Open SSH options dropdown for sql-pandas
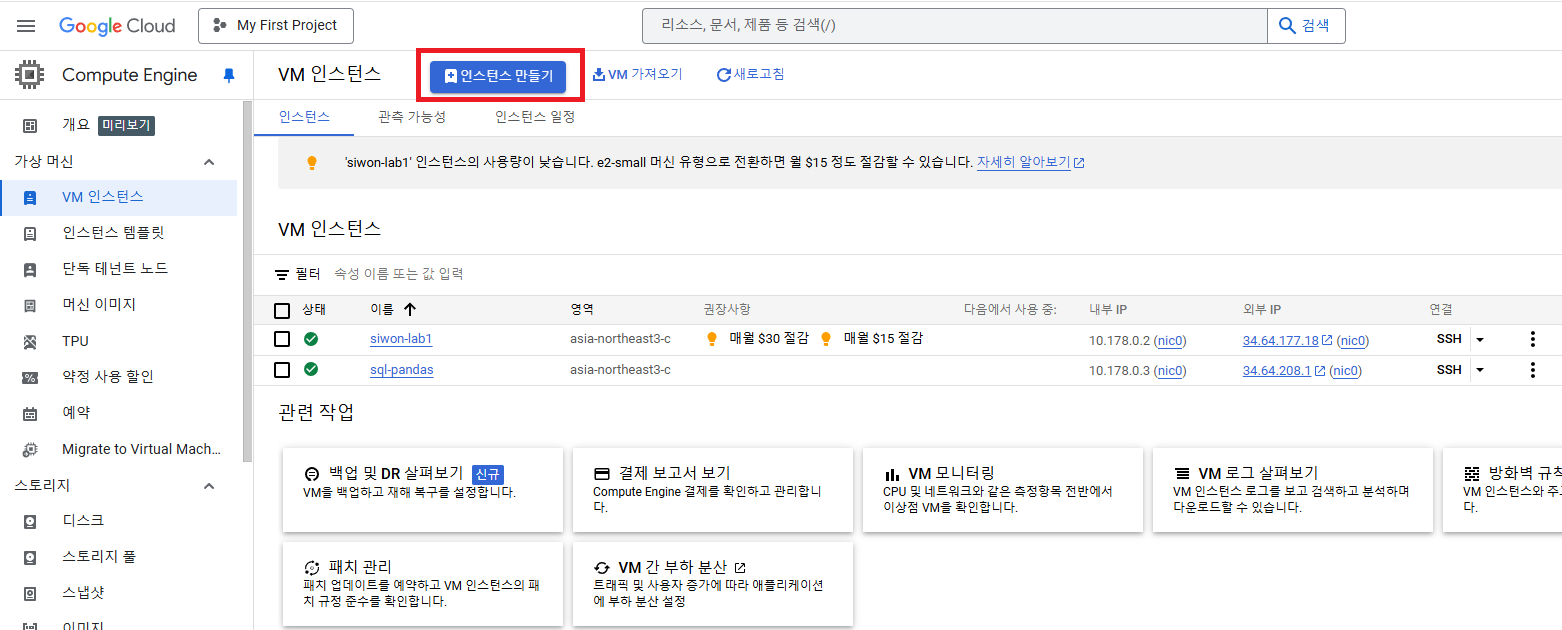 tap(1480, 371)
